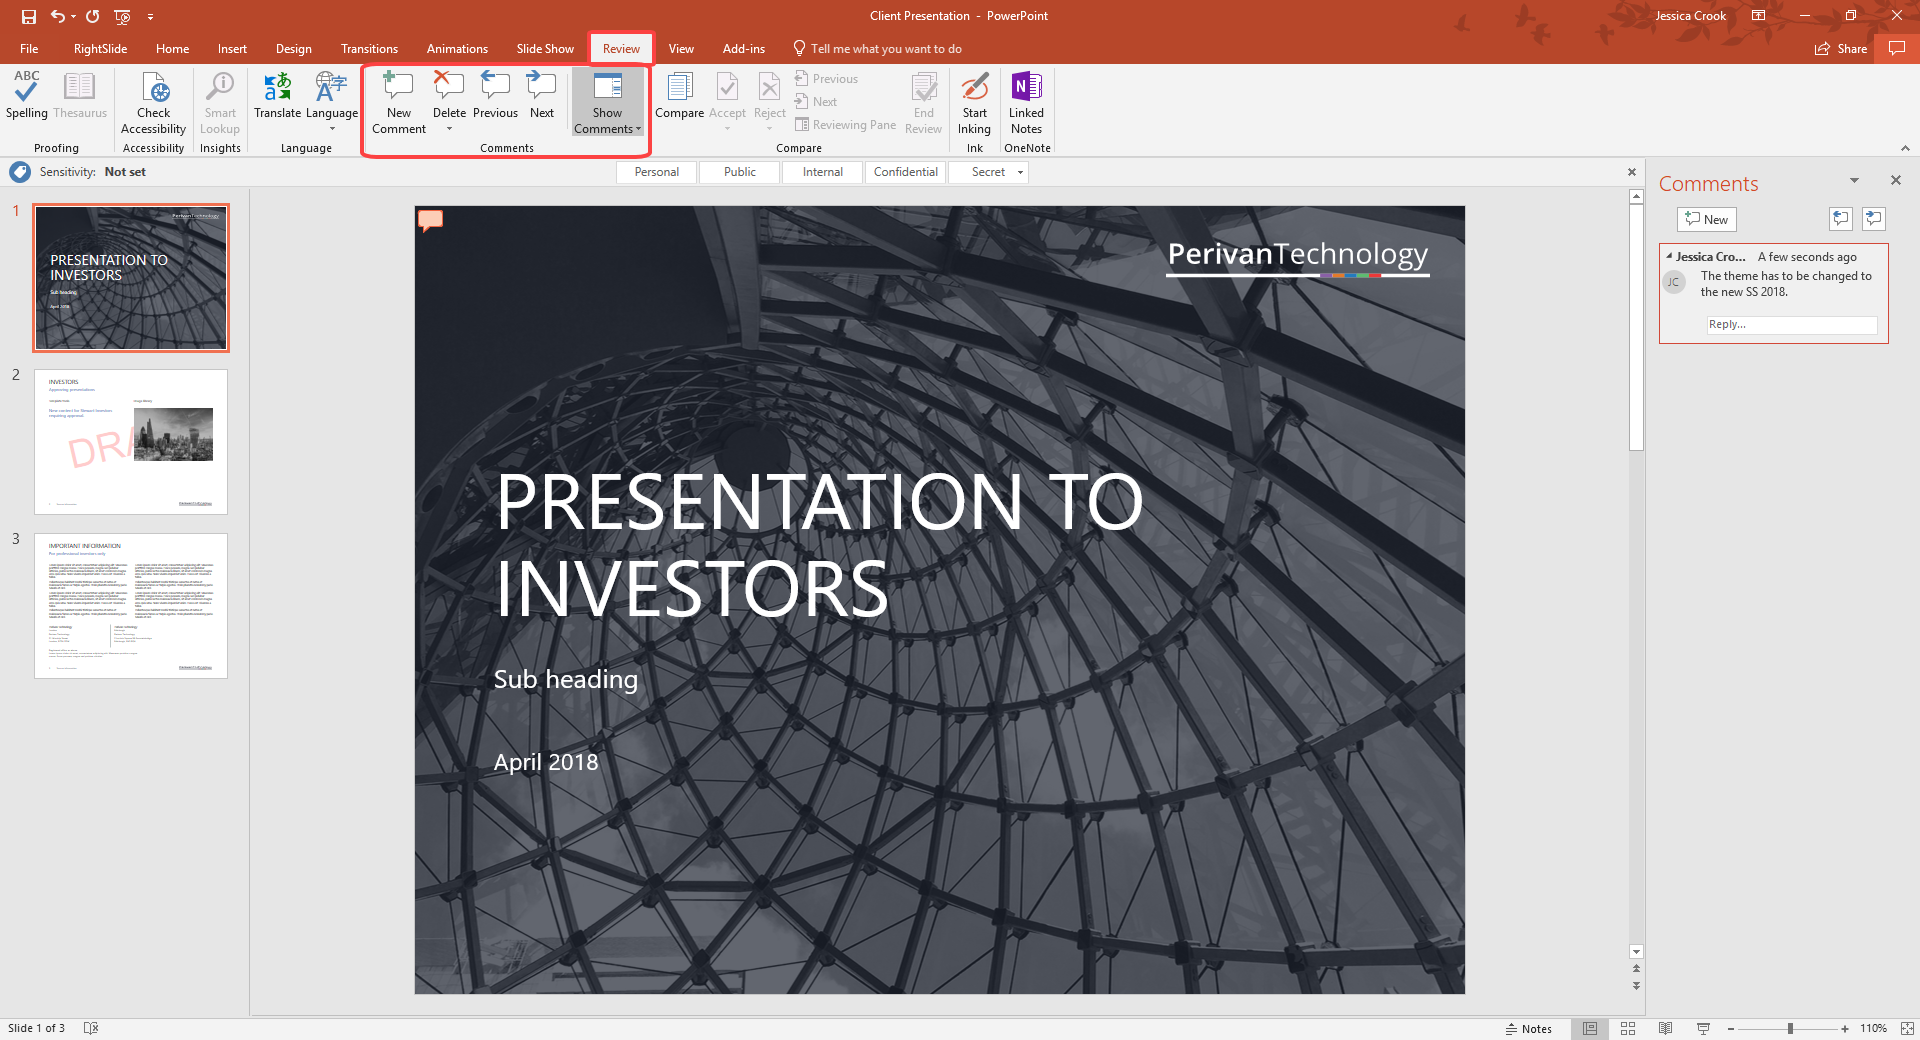Click the Redo/Repeat icon in title bar

click(x=93, y=16)
